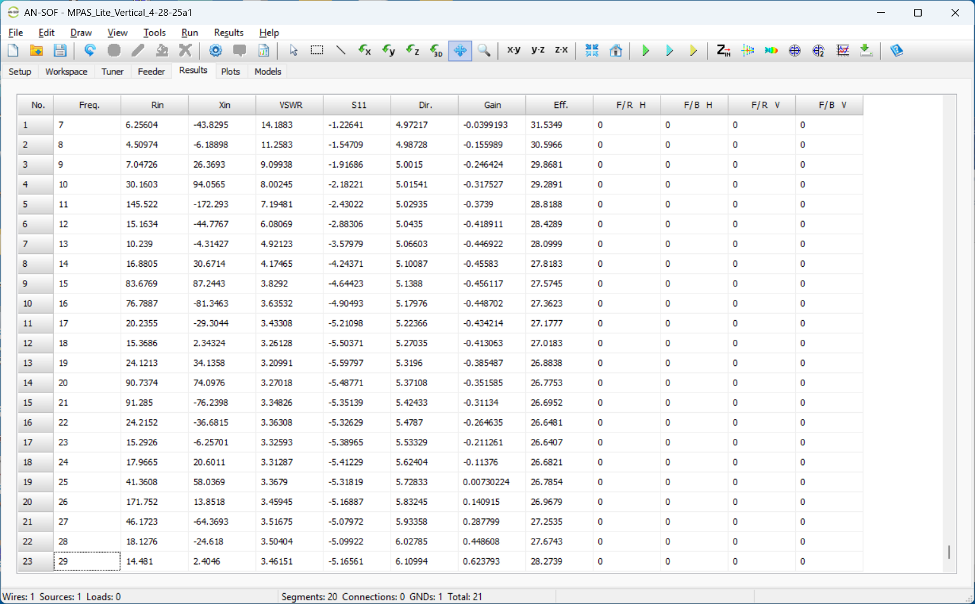Image resolution: width=977 pixels, height=604 pixels.
Task: Switch to y-z plane view
Action: pyautogui.click(x=538, y=50)
